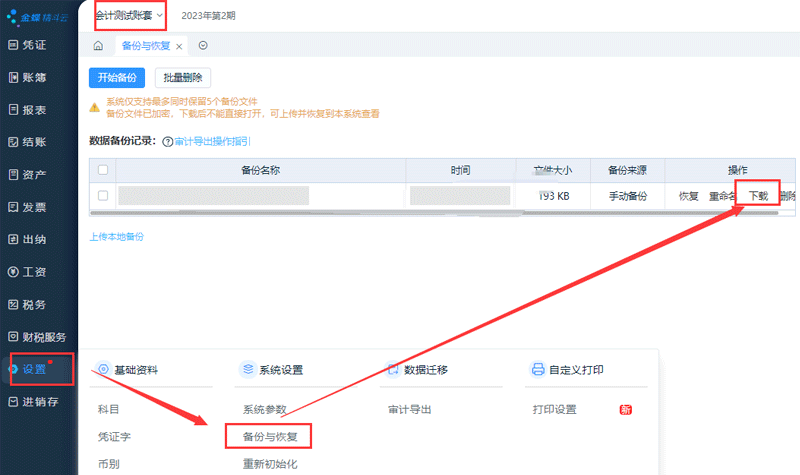Open the 凭证 voucher module
The image size is (800, 475).
click(28, 45)
